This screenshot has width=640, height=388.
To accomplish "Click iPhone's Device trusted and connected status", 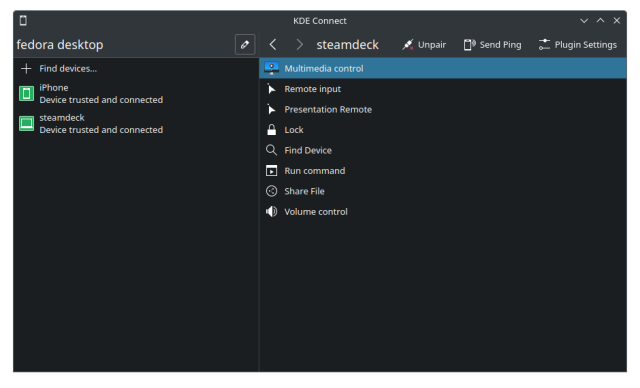I will click(x=101, y=100).
